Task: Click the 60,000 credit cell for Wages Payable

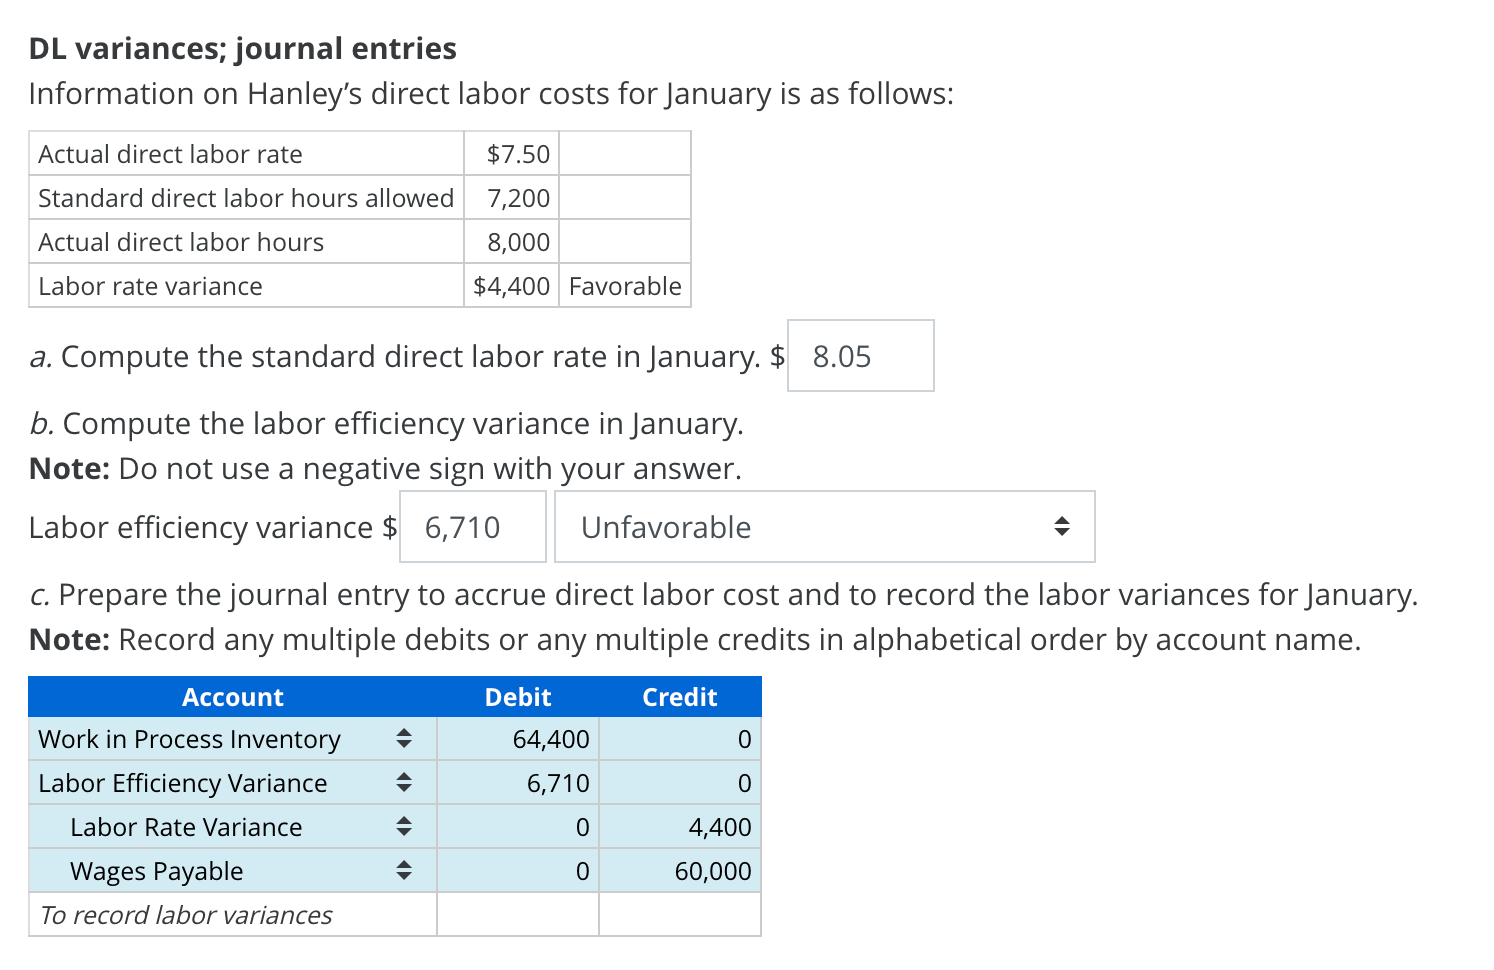Action: tap(679, 870)
